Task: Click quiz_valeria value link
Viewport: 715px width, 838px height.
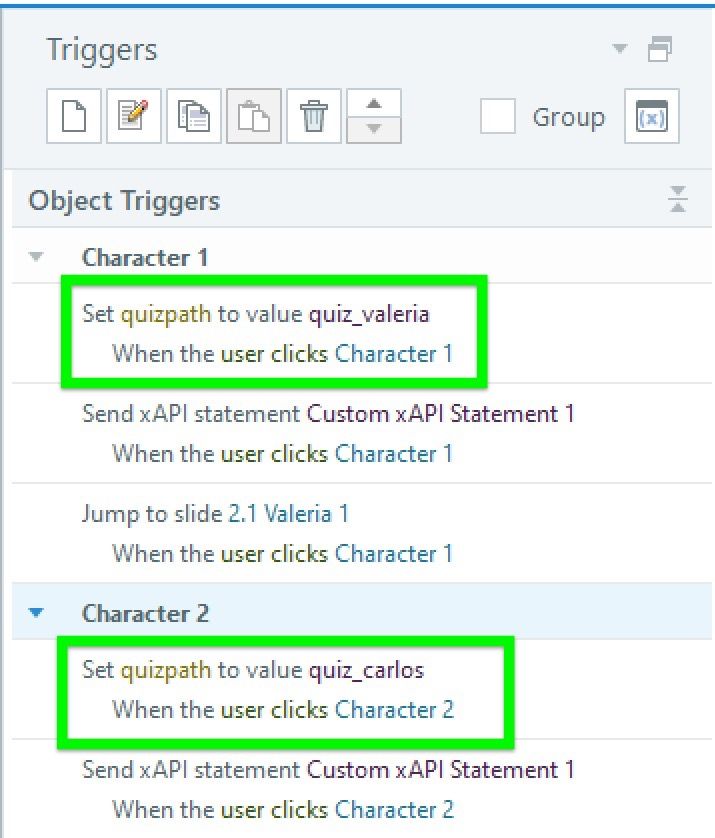Action: pyautogui.click(x=368, y=314)
